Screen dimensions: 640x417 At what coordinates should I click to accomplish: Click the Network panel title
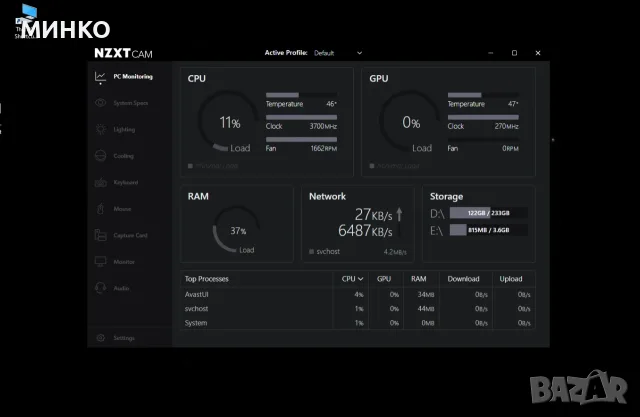coord(327,197)
